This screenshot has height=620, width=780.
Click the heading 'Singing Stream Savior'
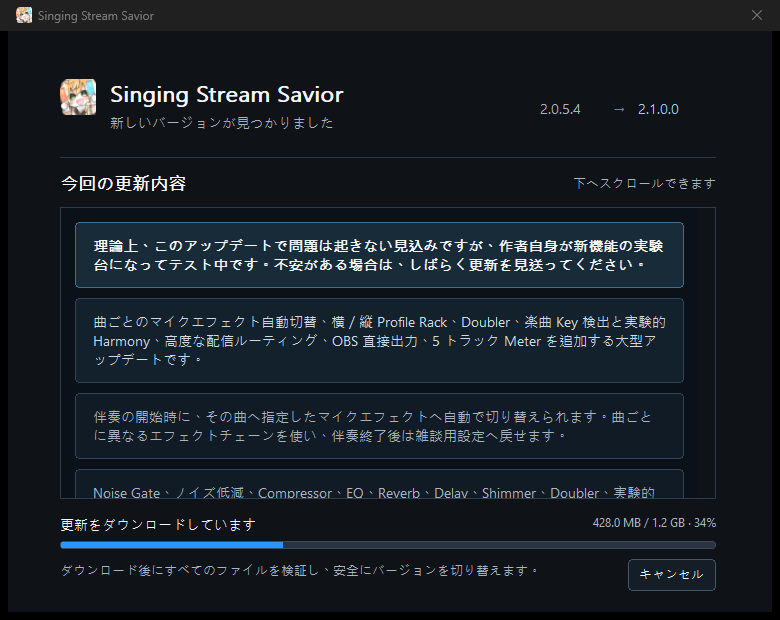pyautogui.click(x=227, y=95)
